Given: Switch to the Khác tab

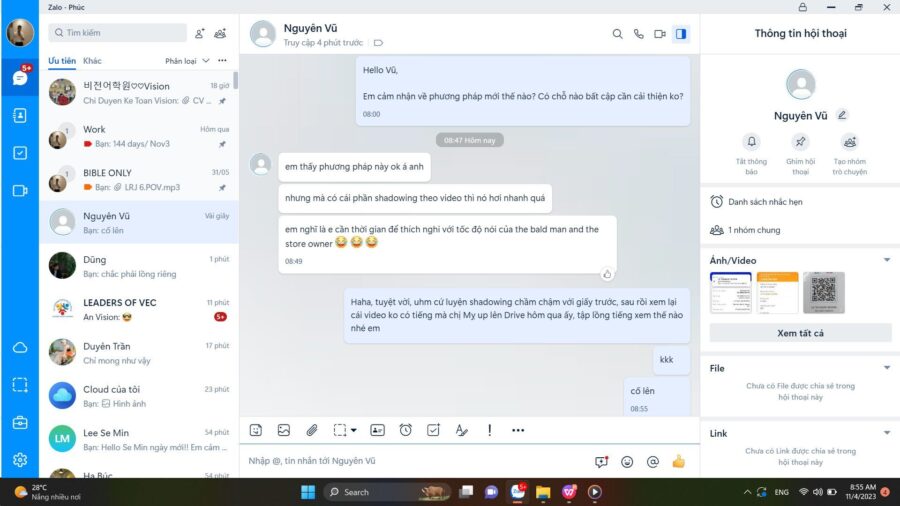Looking at the screenshot, I should (92, 61).
